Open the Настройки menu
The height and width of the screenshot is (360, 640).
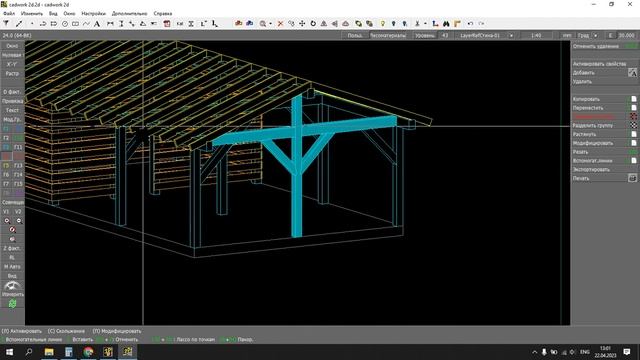point(93,13)
